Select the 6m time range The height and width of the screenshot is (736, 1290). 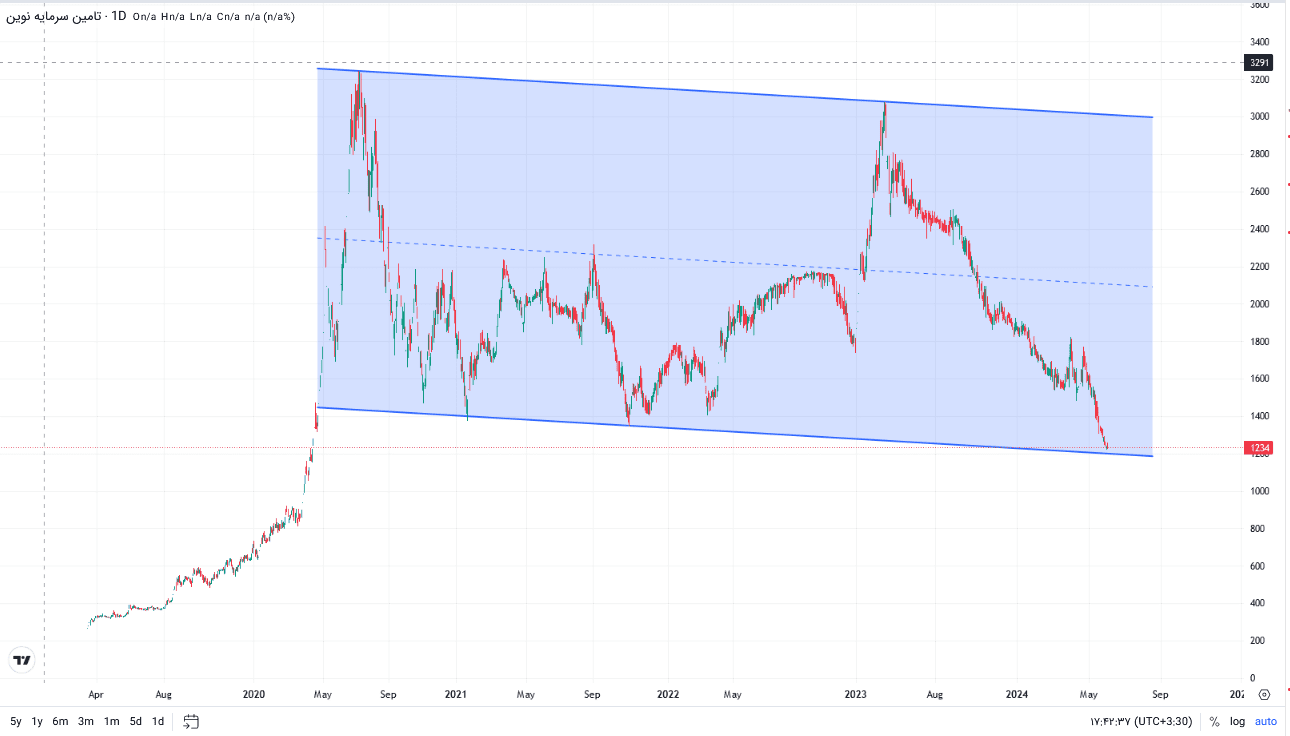click(61, 721)
